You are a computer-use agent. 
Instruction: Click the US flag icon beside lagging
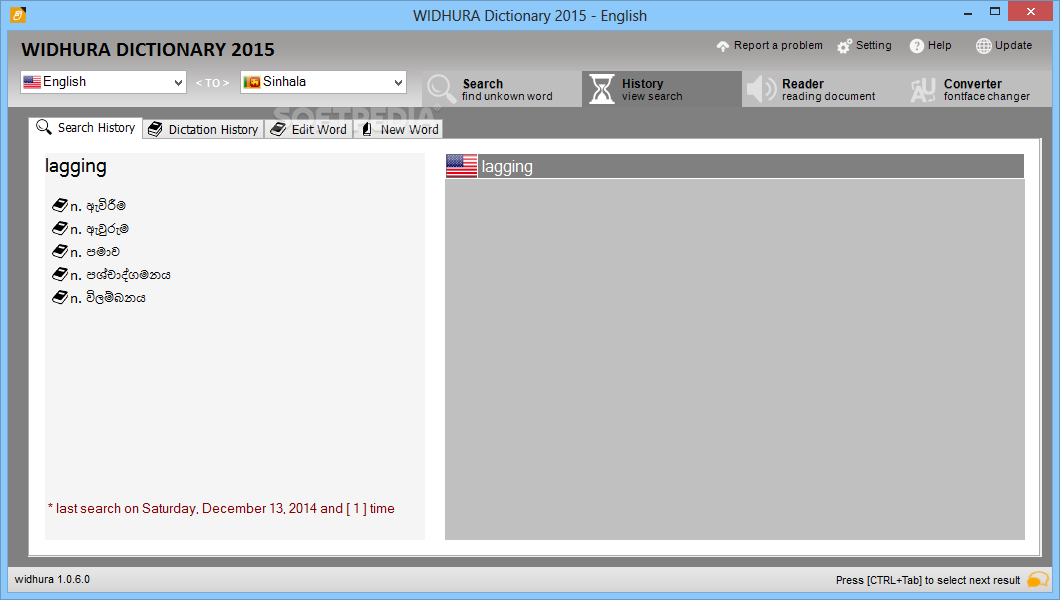[x=462, y=166]
